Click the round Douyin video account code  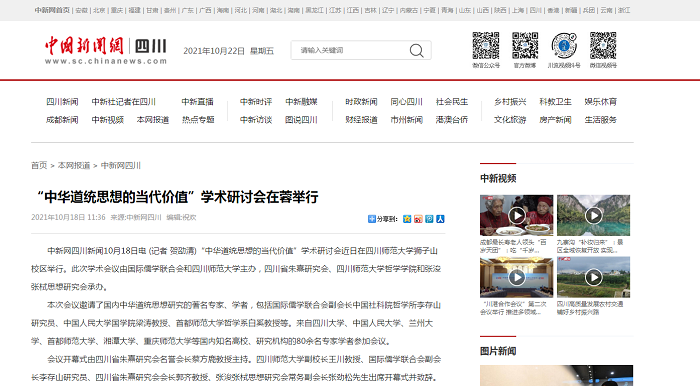tap(564, 46)
